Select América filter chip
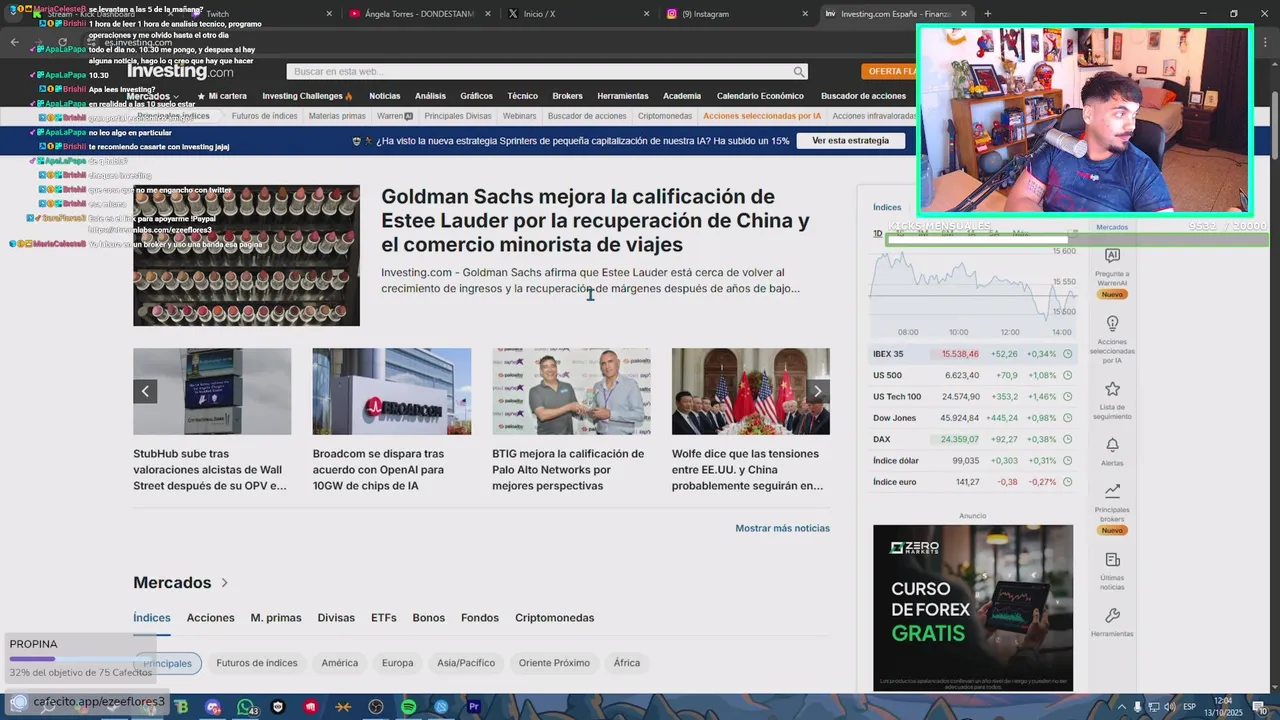 [x=340, y=663]
